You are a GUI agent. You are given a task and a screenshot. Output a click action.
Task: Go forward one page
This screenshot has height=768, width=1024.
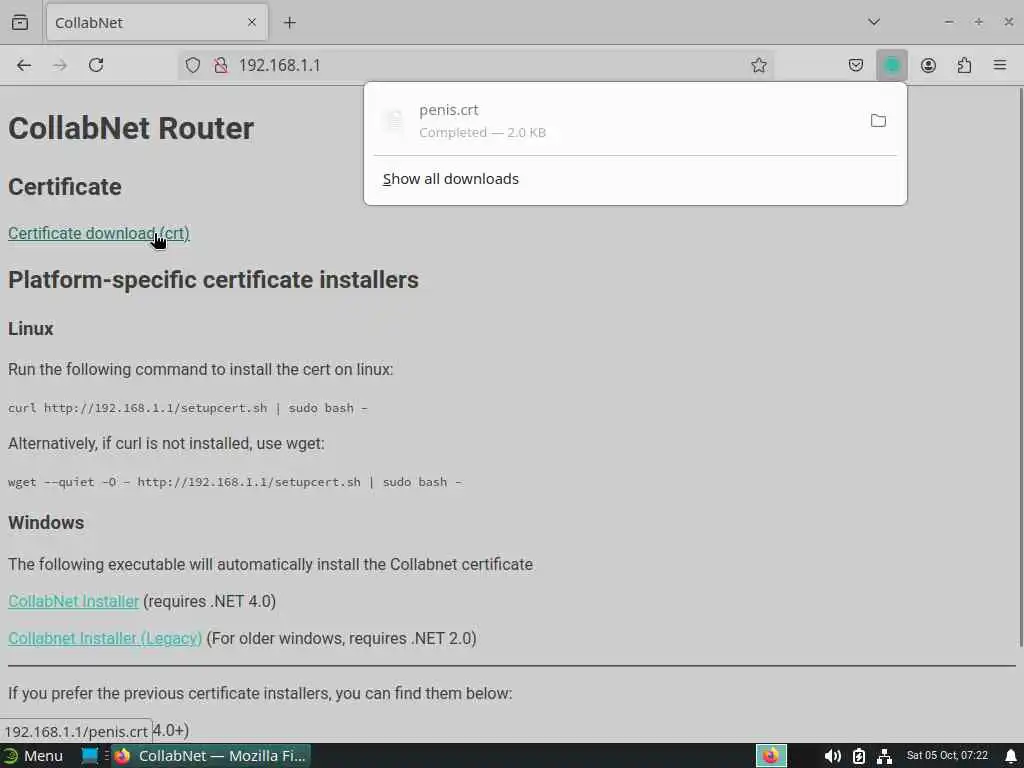60,65
